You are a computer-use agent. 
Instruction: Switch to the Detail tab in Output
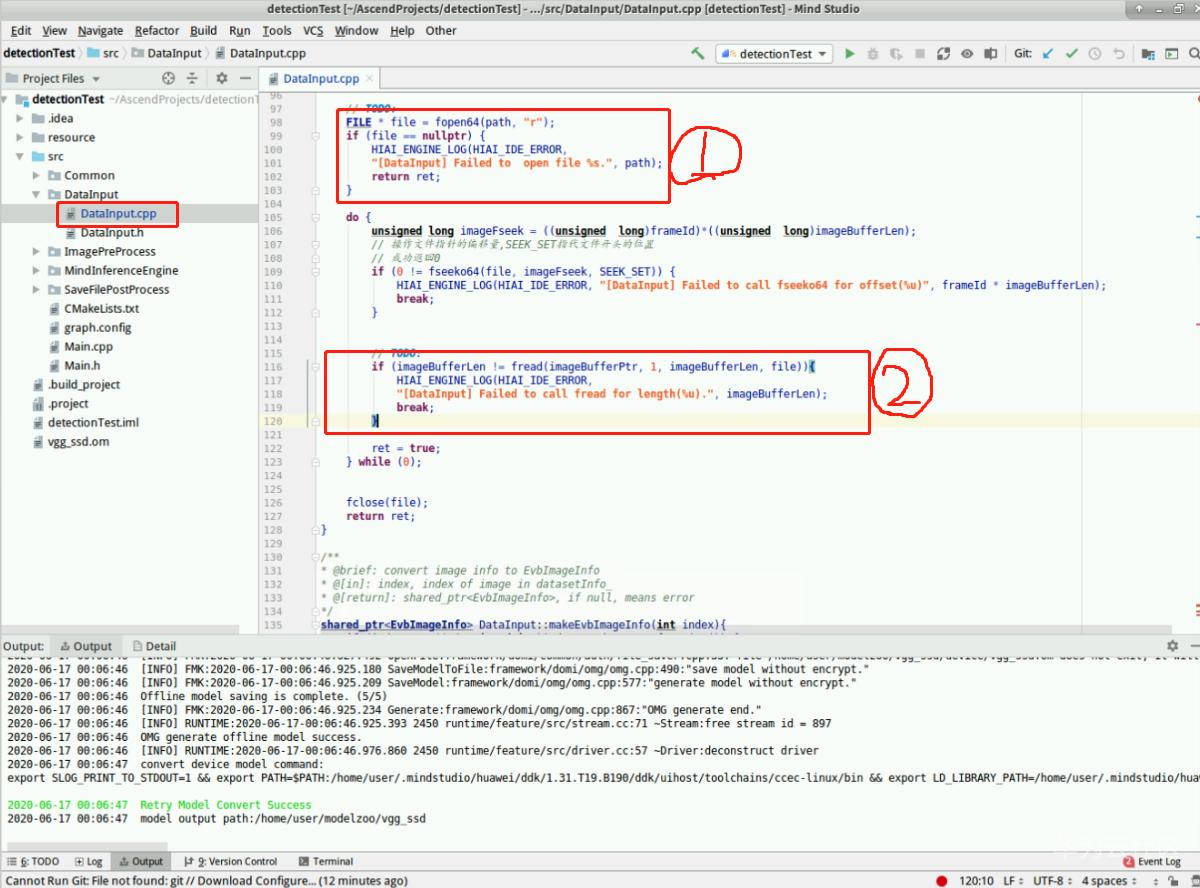click(154, 646)
